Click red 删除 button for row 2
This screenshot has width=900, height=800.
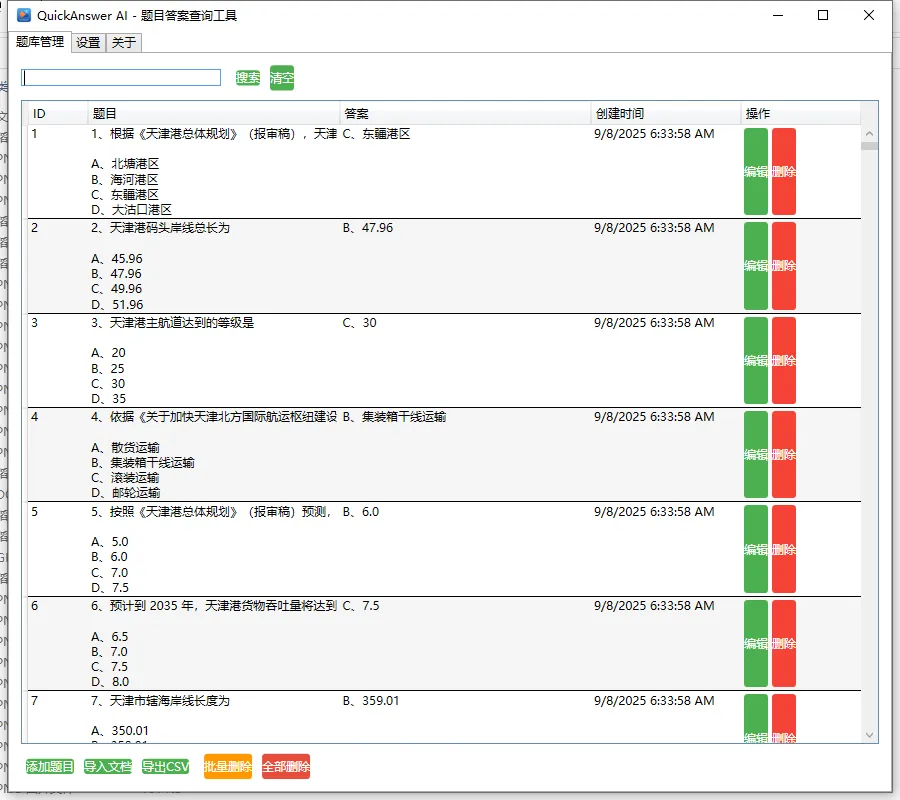[784, 266]
